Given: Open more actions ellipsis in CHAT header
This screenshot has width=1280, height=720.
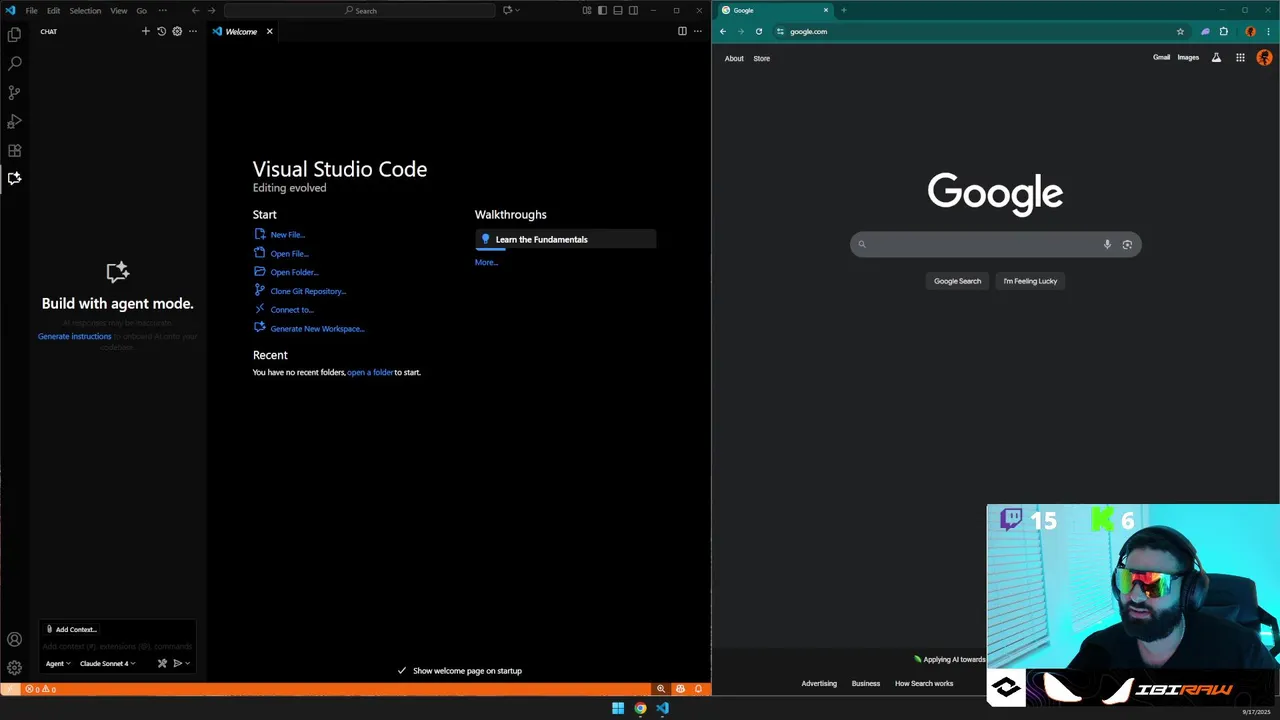Looking at the screenshot, I should (x=193, y=31).
